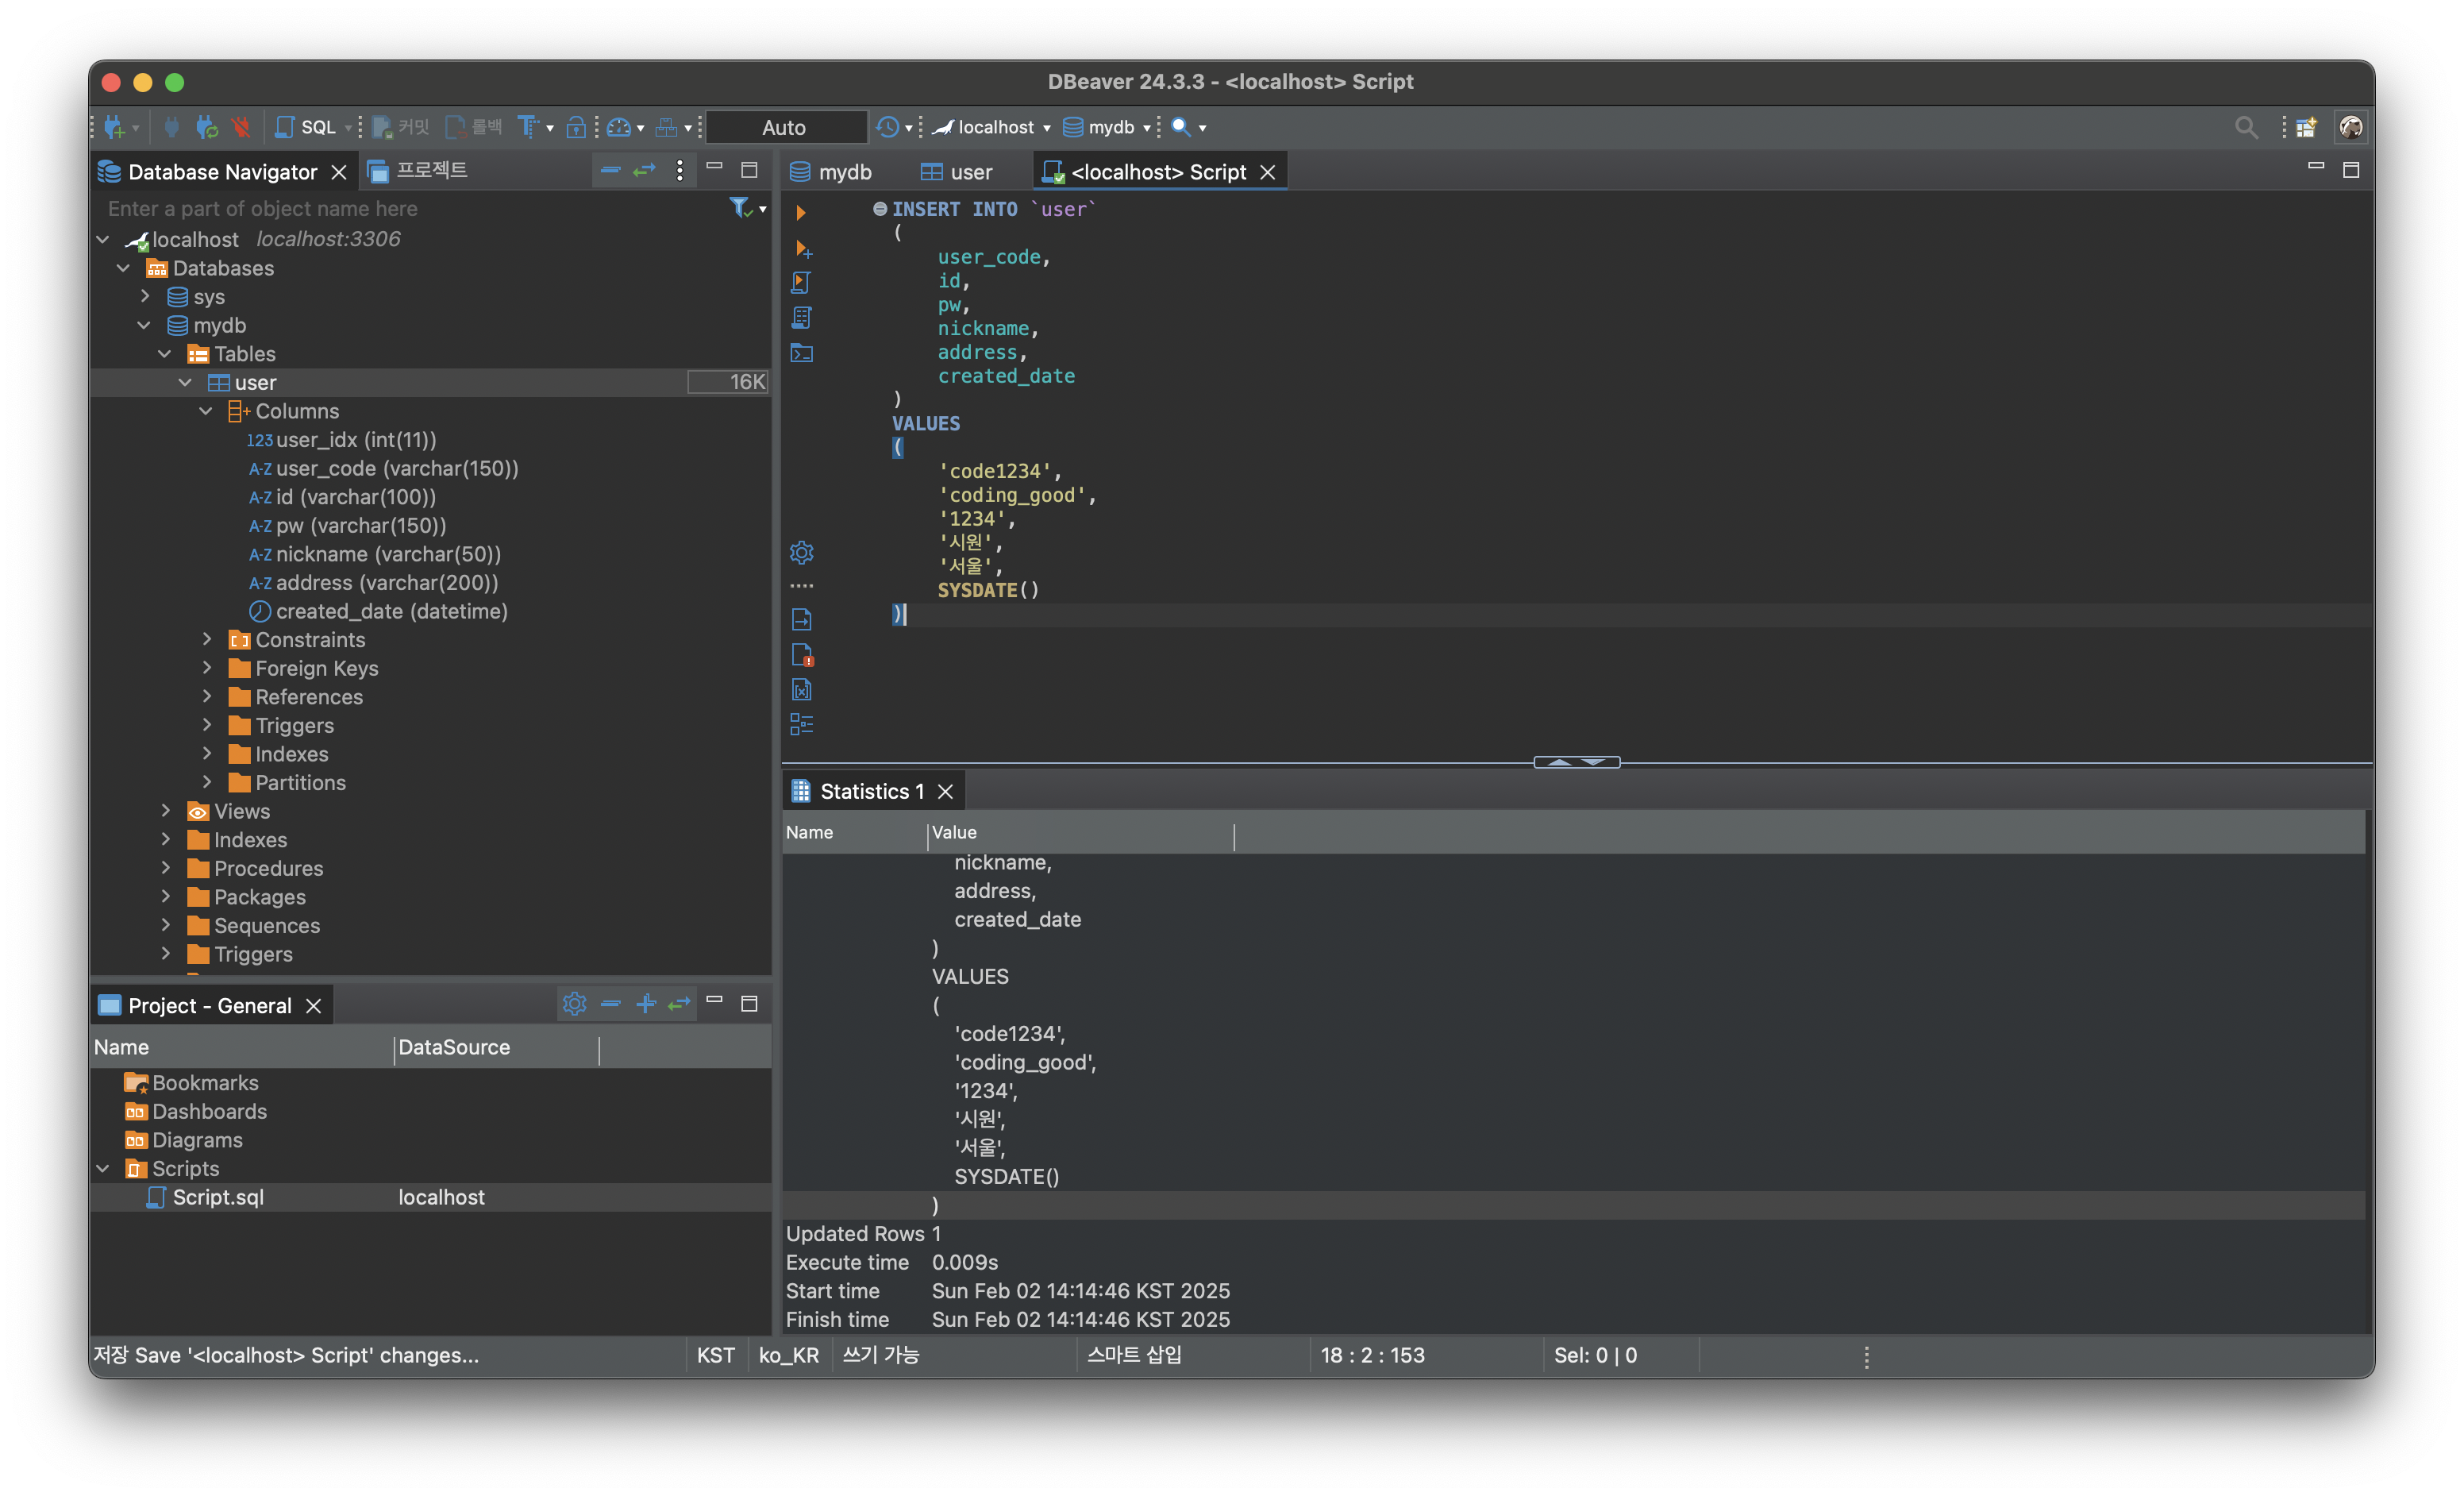Close the <localhost> Script tab

click(1268, 172)
